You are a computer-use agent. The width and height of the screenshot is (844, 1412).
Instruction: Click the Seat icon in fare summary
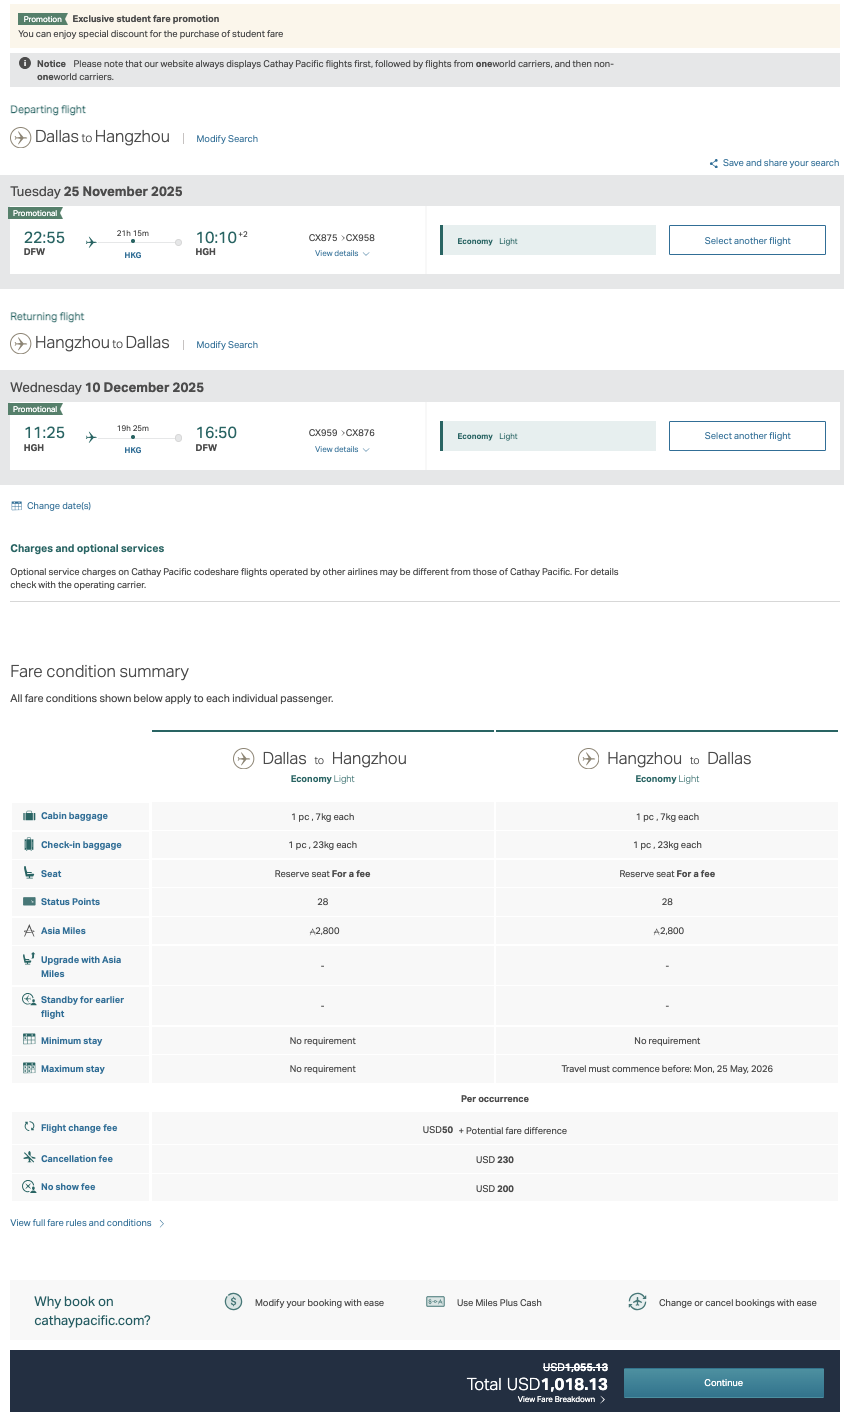(30, 873)
